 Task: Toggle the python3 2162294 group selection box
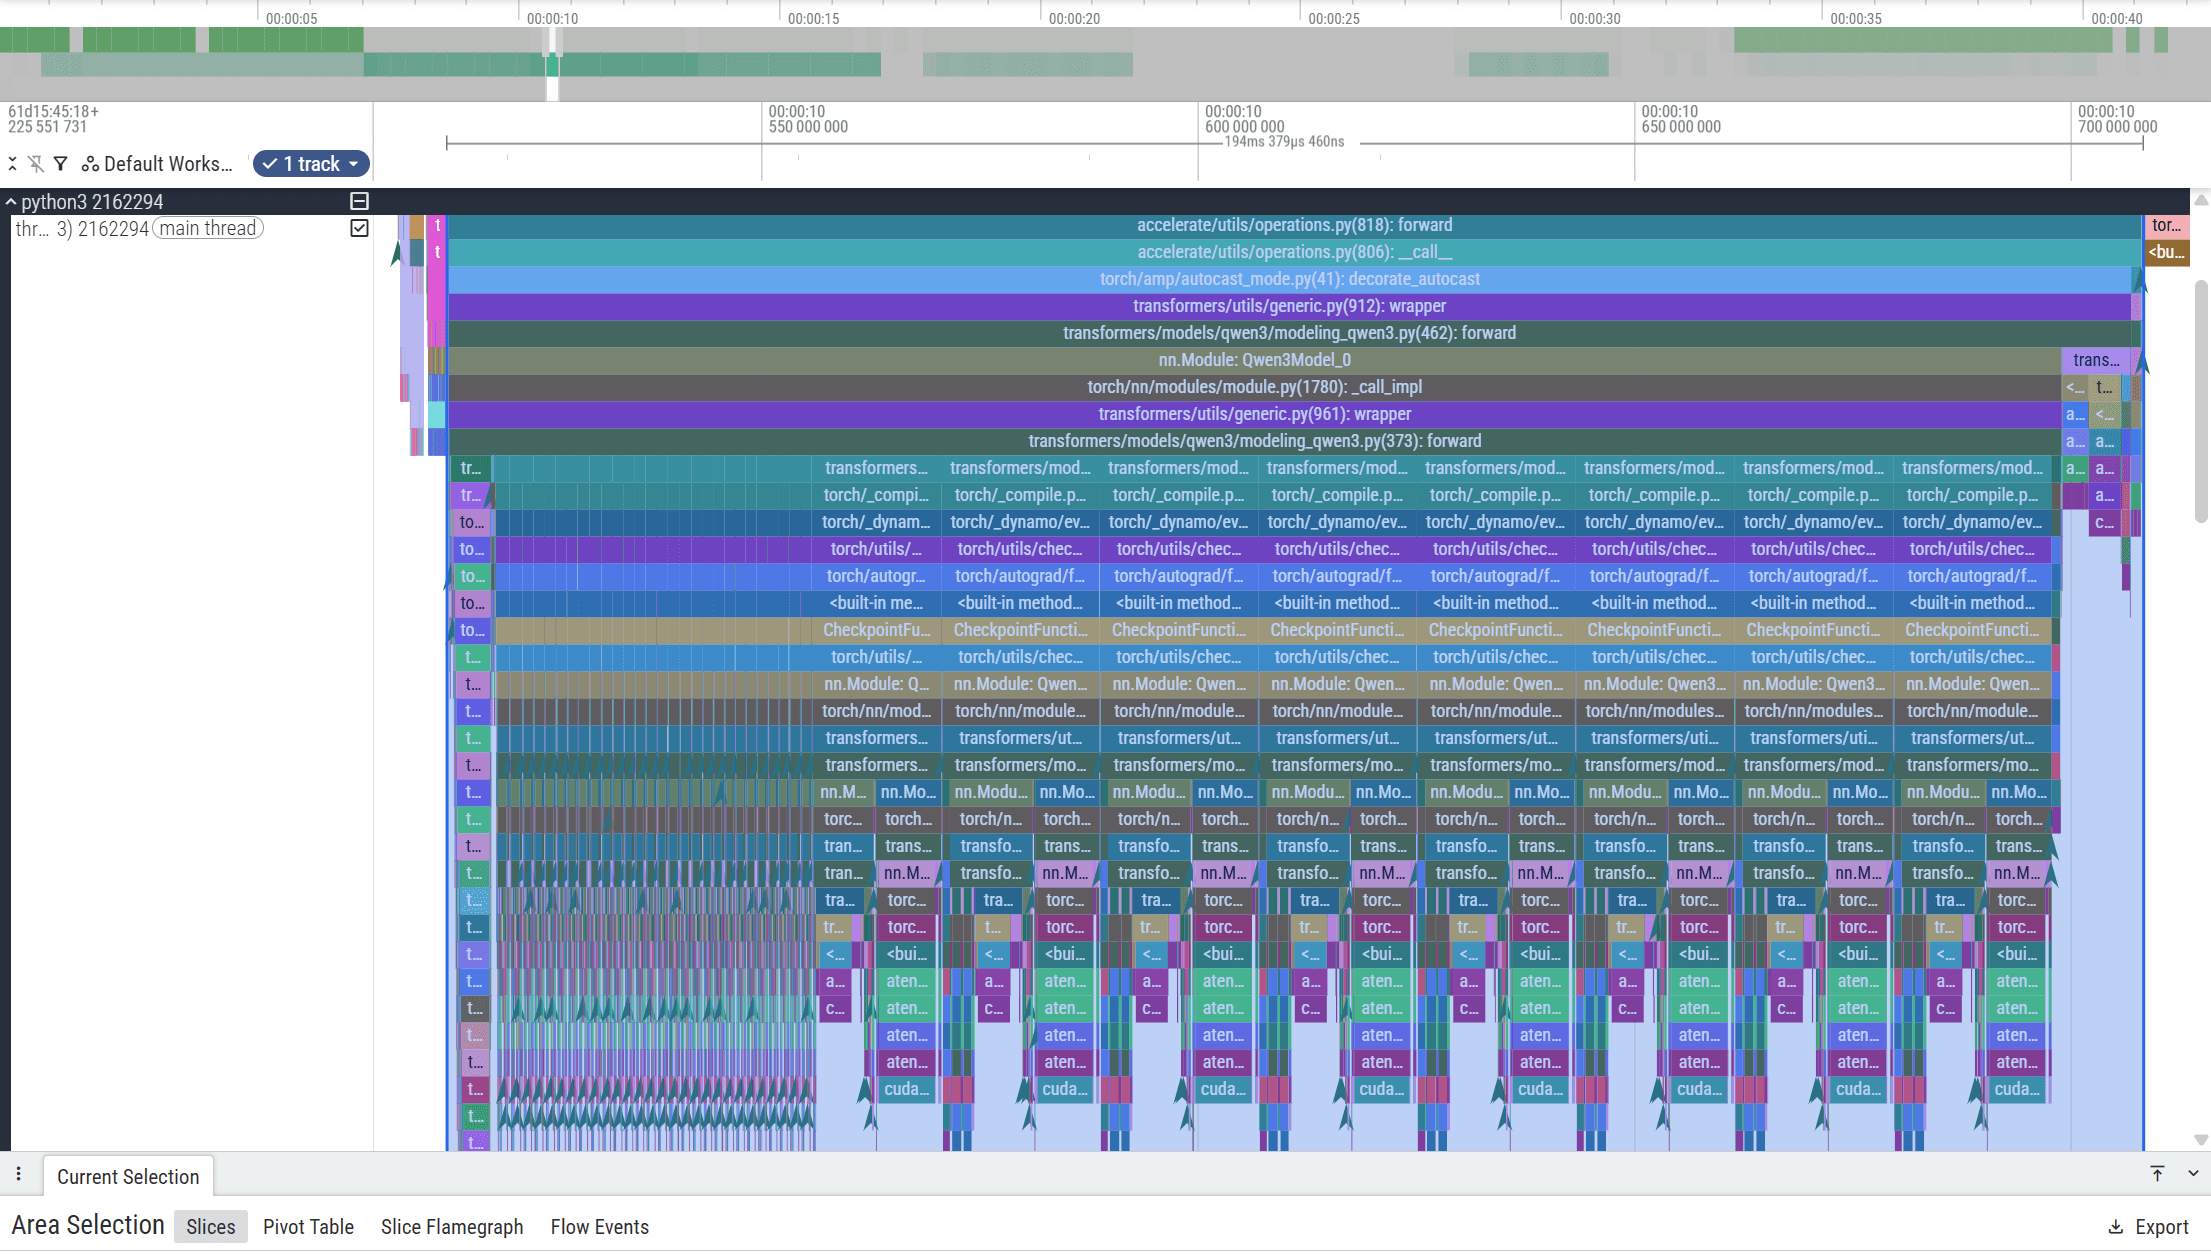tap(360, 201)
